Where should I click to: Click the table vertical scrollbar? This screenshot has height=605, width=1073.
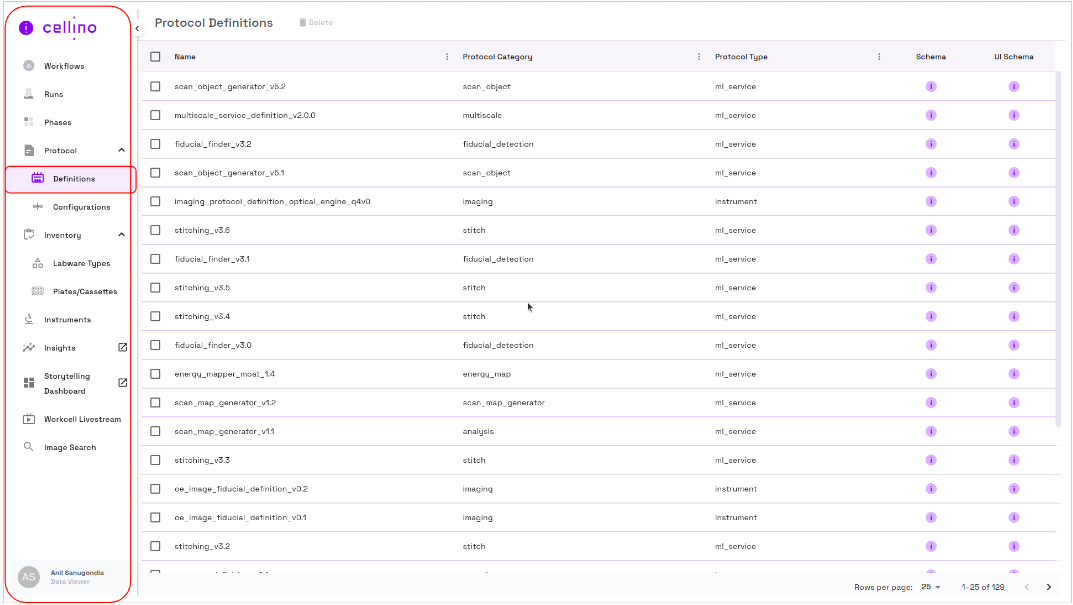coord(1058,250)
